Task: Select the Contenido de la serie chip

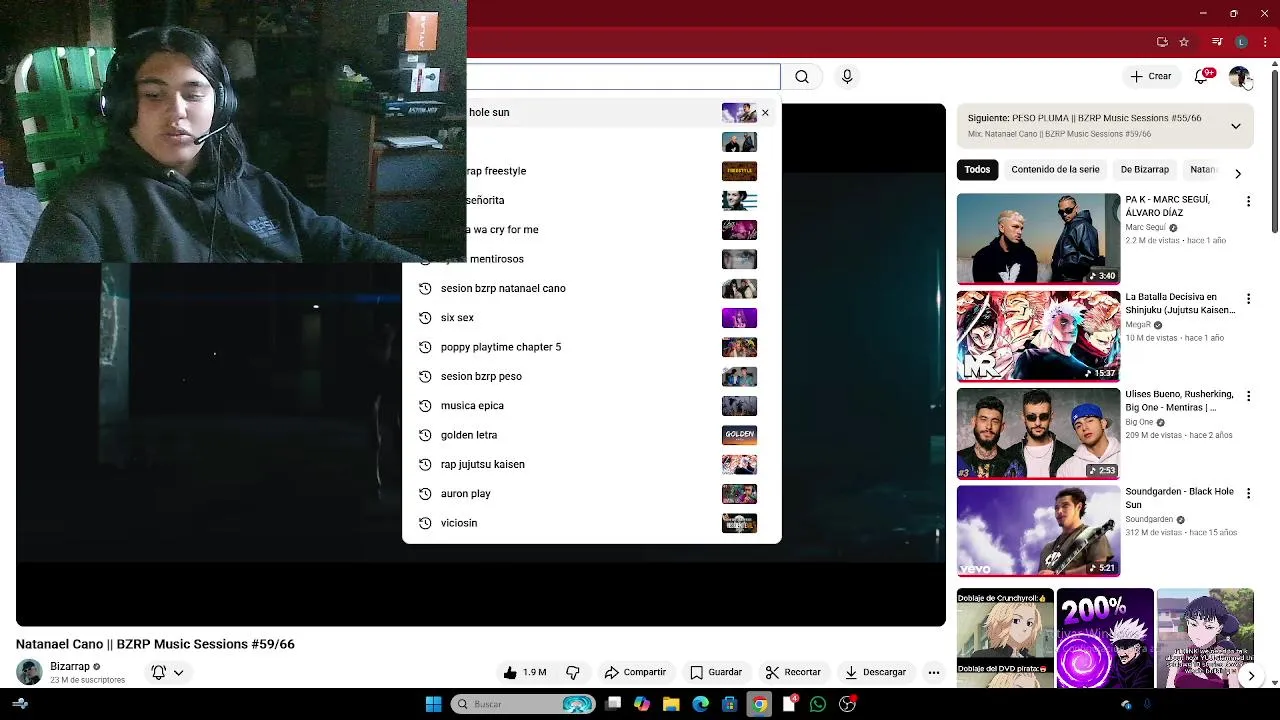Action: point(1055,170)
